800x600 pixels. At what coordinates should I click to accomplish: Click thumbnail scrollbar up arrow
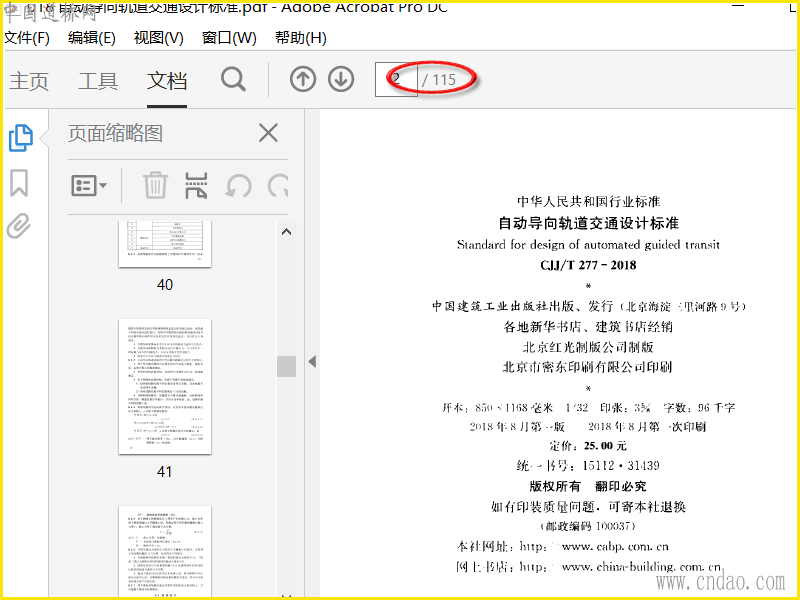[x=287, y=232]
